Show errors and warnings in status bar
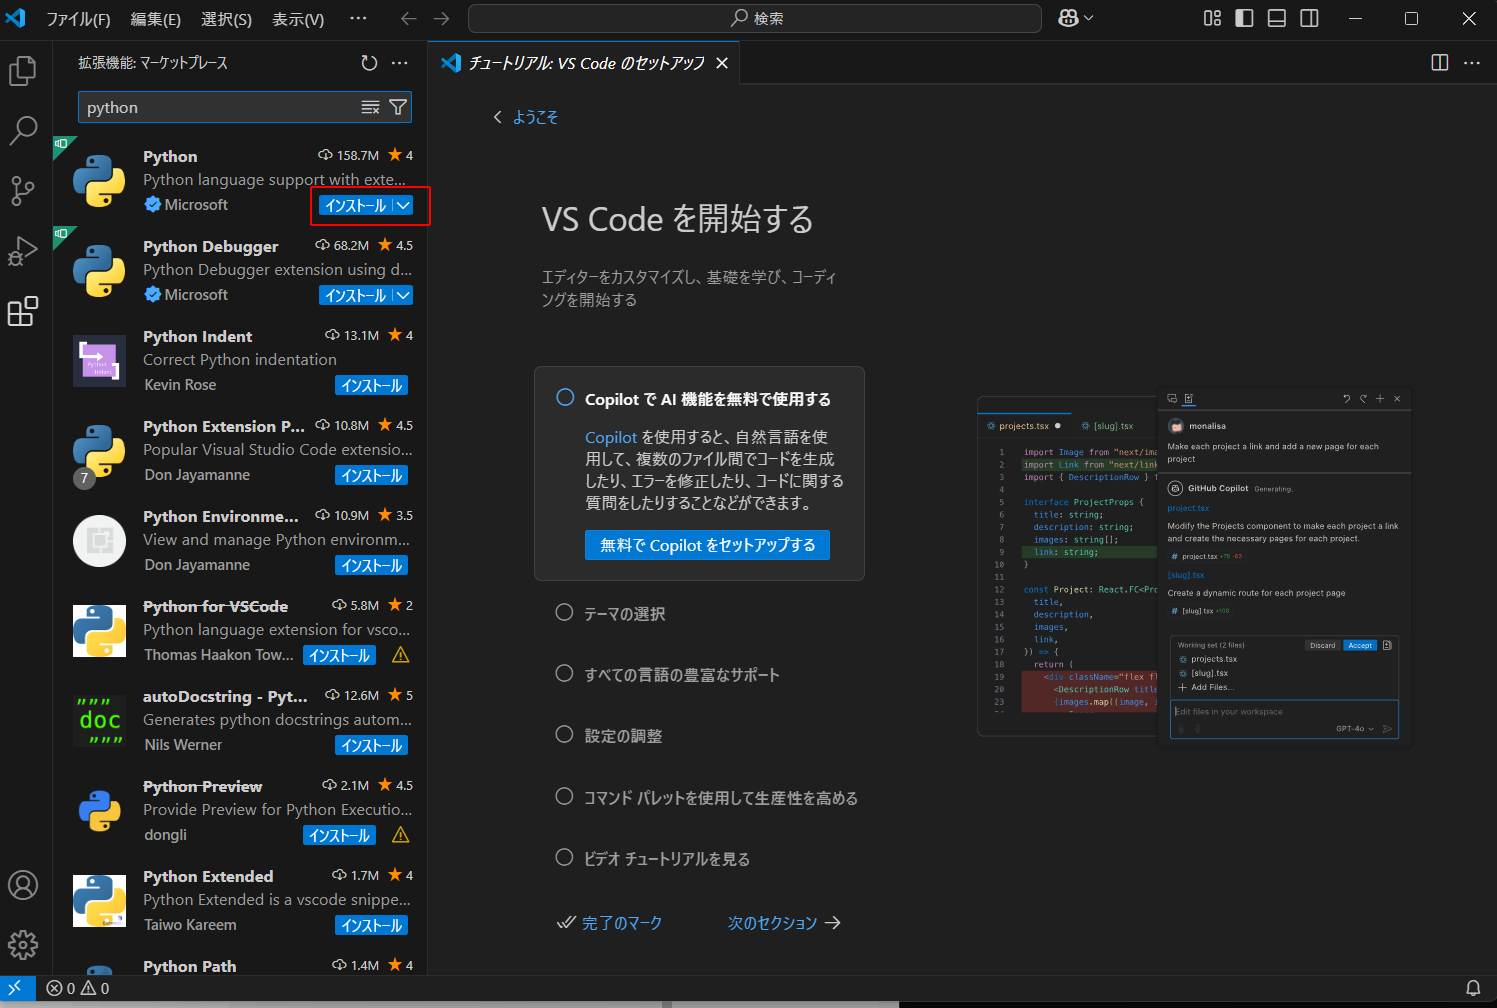The image size is (1497, 1008). click(78, 988)
